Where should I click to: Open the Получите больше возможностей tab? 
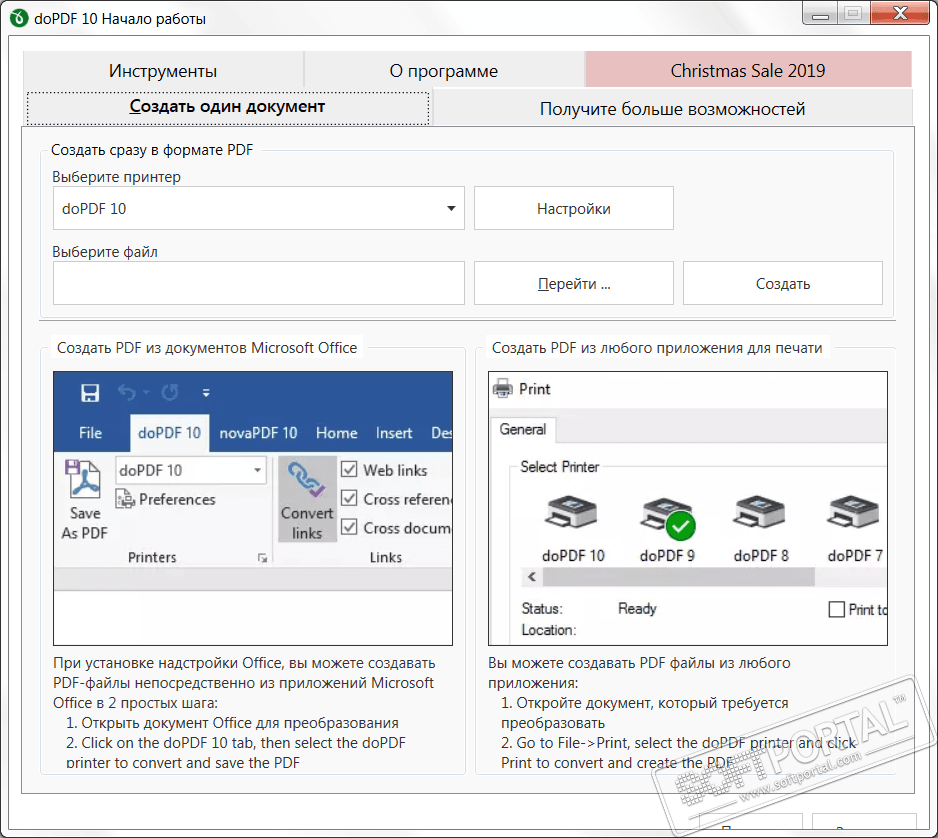[672, 109]
